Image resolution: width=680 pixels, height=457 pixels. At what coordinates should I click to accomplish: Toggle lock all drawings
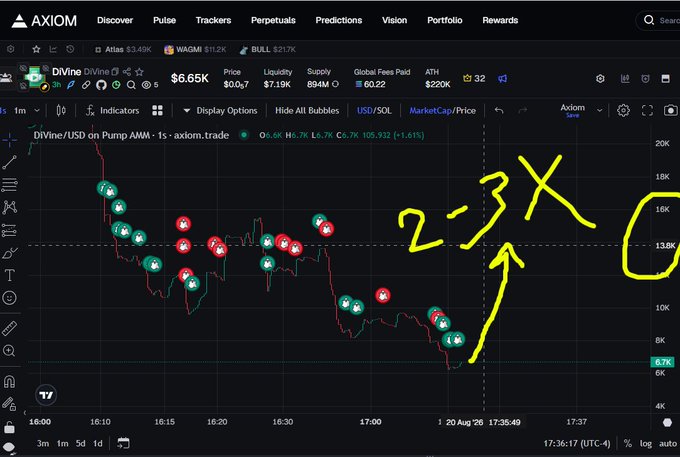point(10,428)
